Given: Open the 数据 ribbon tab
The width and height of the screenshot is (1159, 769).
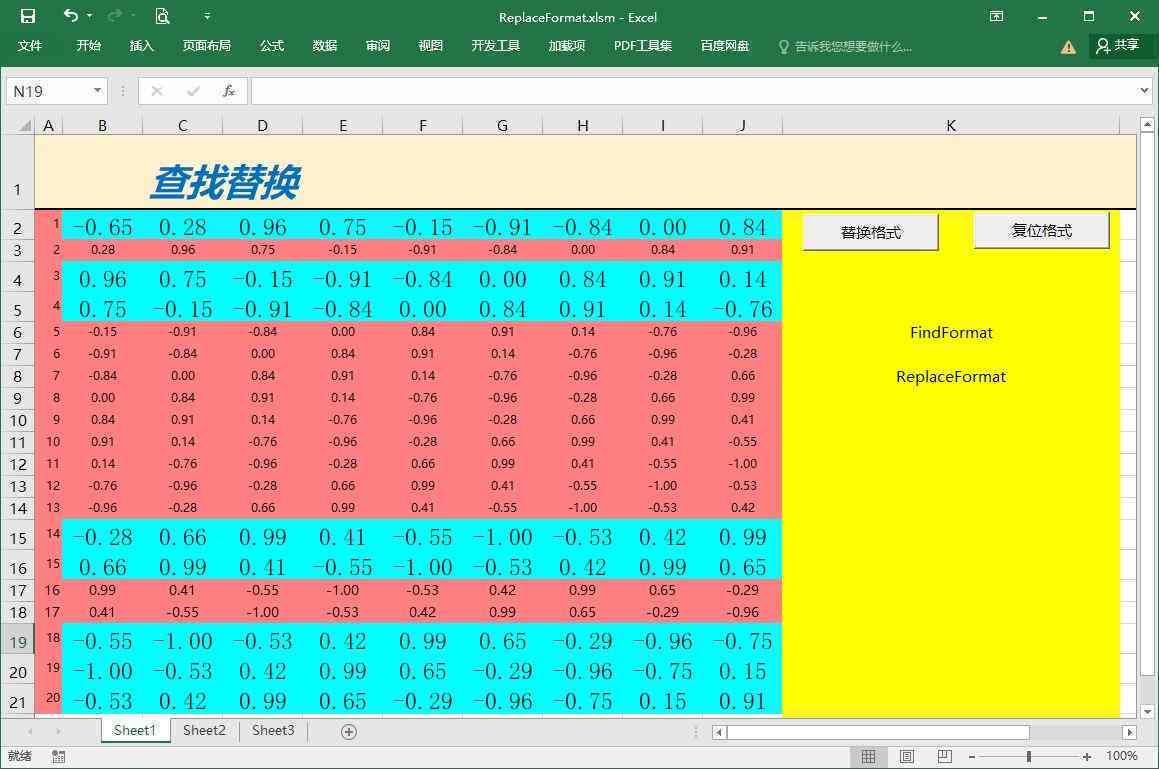Looking at the screenshot, I should (324, 46).
